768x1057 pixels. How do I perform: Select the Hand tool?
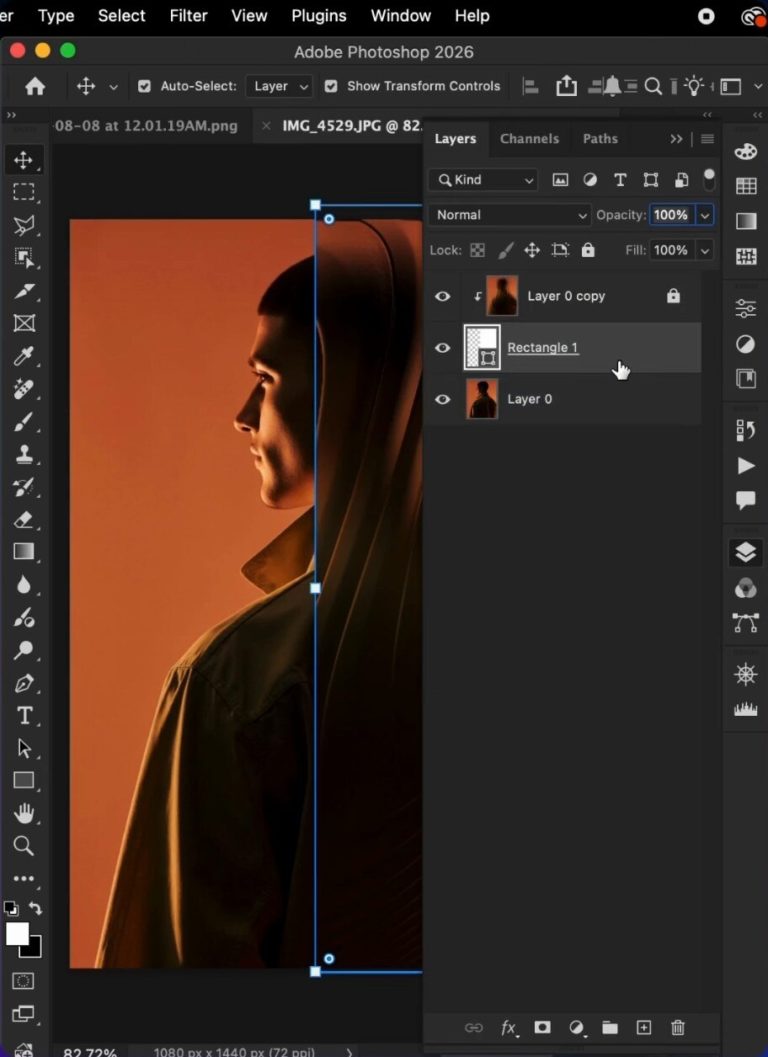tap(24, 813)
